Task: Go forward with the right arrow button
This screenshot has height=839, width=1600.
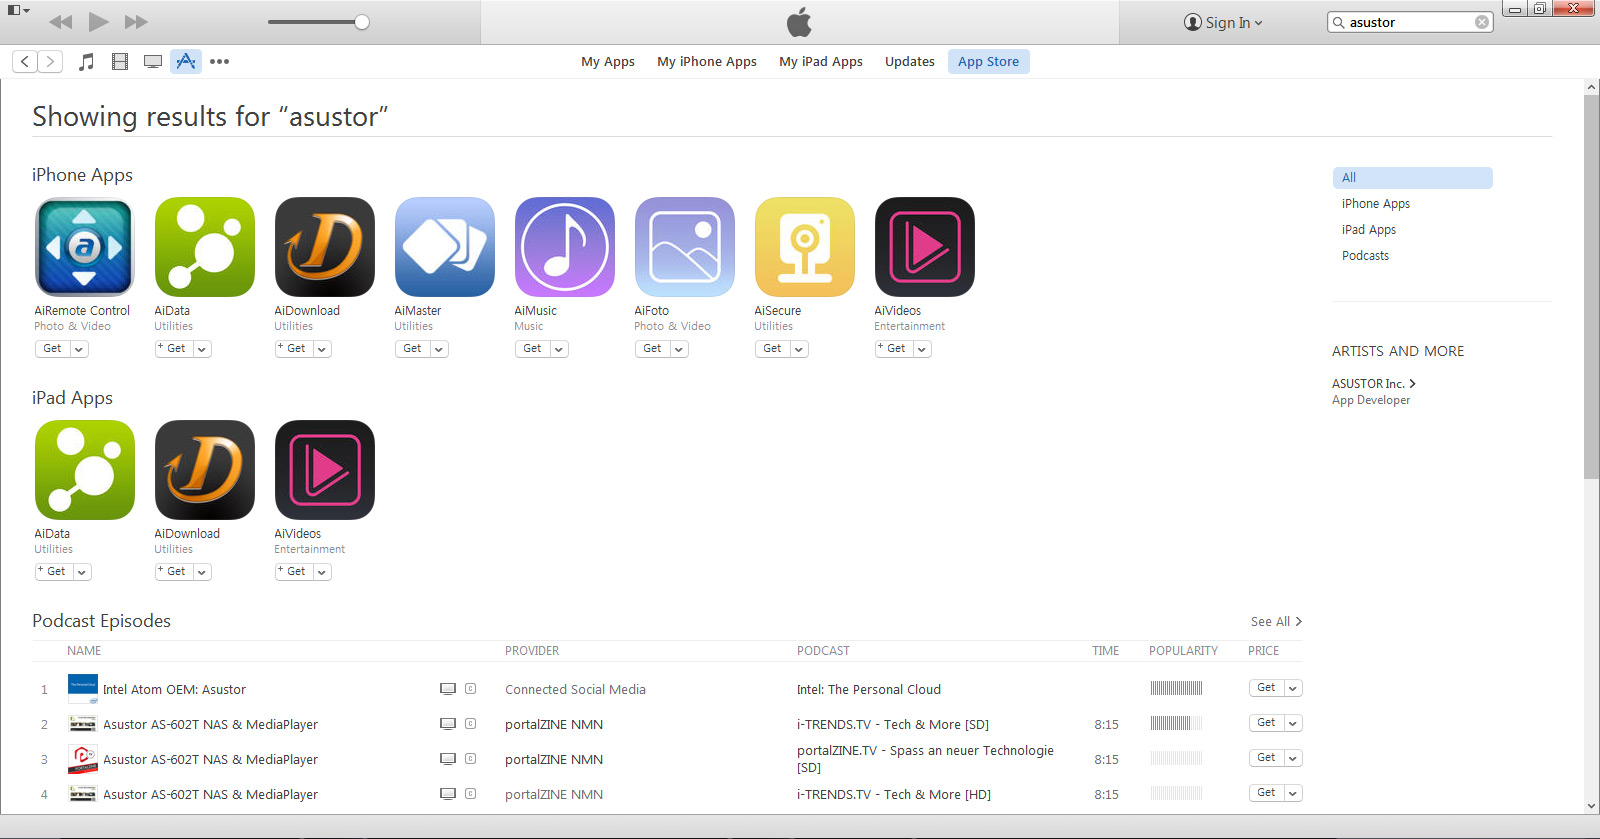Action: point(50,62)
